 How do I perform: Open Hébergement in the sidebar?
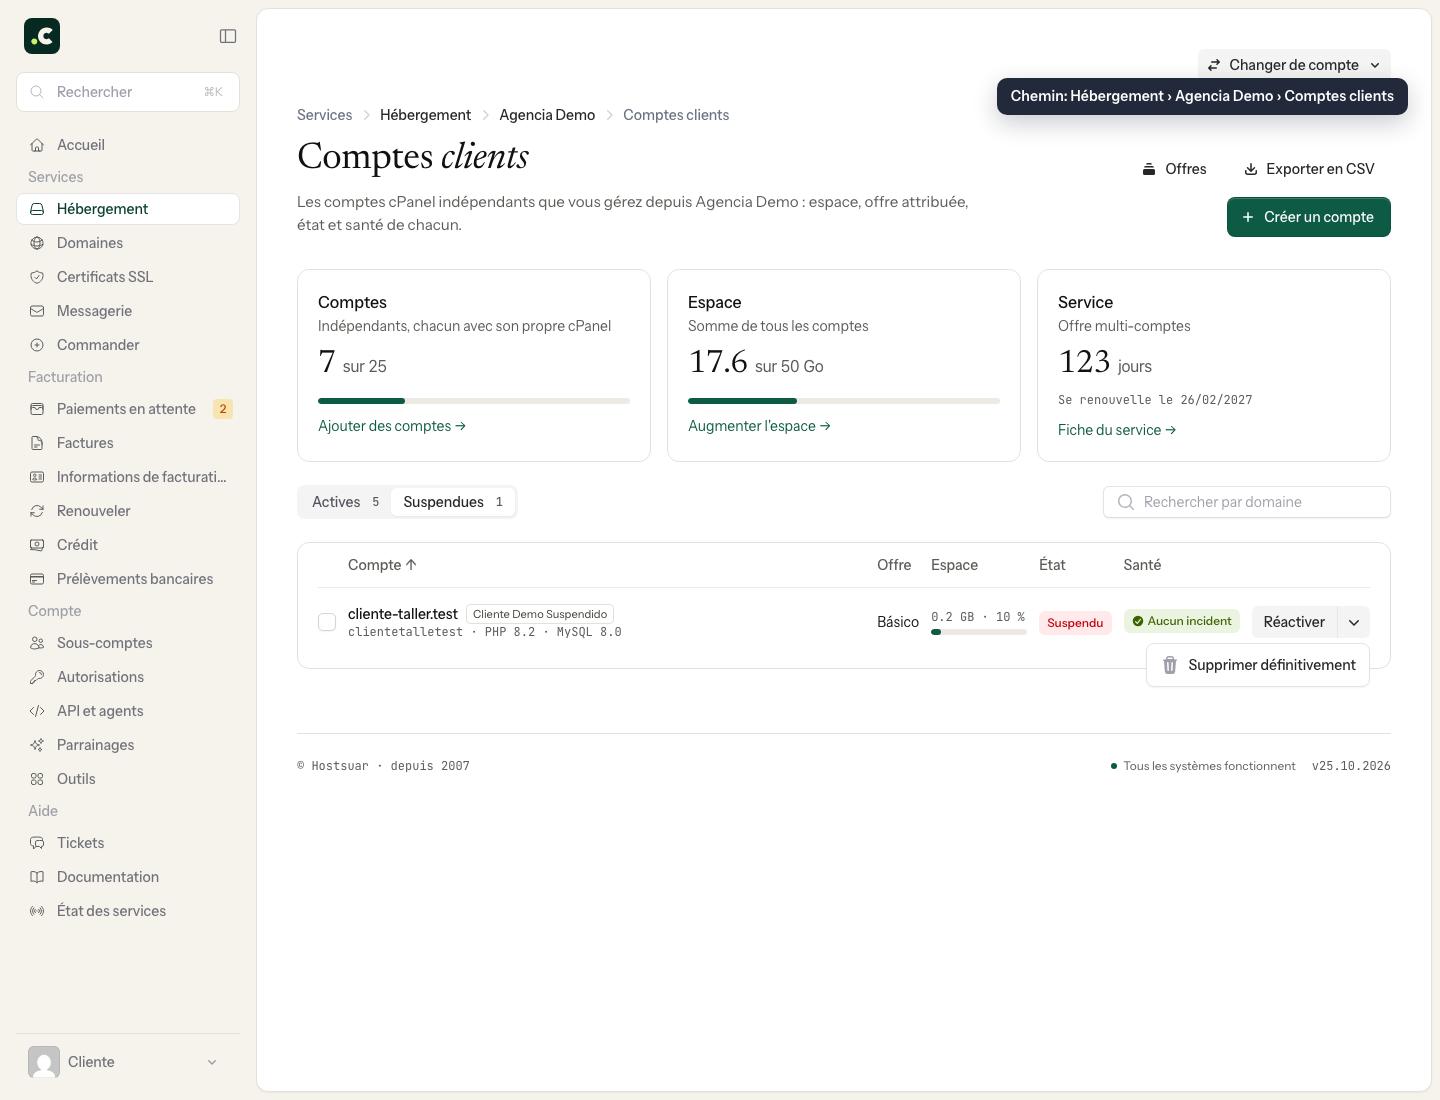[128, 209]
